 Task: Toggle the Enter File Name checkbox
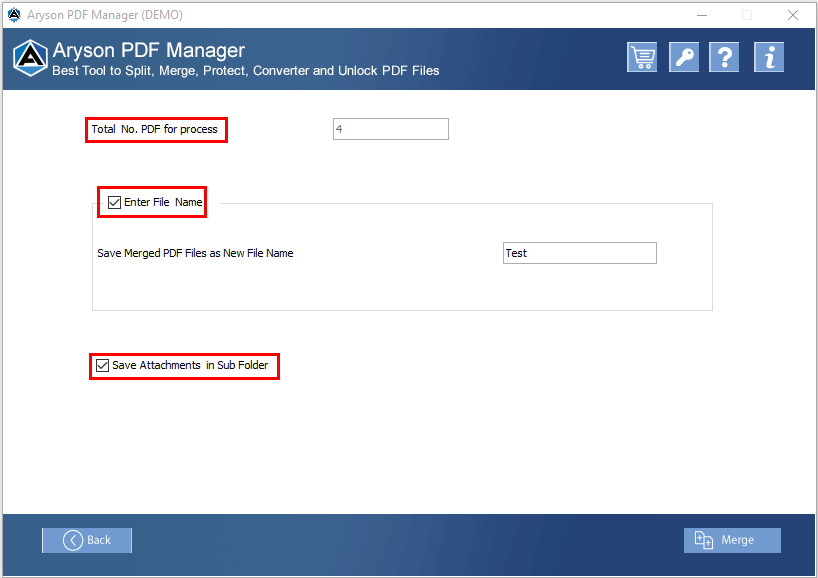(x=114, y=202)
